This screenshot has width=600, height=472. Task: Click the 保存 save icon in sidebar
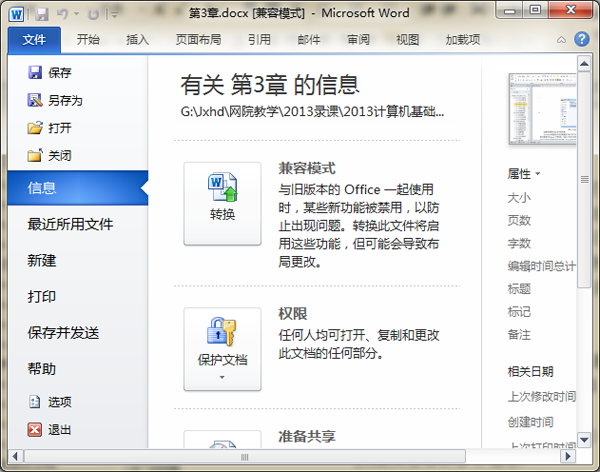pyautogui.click(x=35, y=72)
